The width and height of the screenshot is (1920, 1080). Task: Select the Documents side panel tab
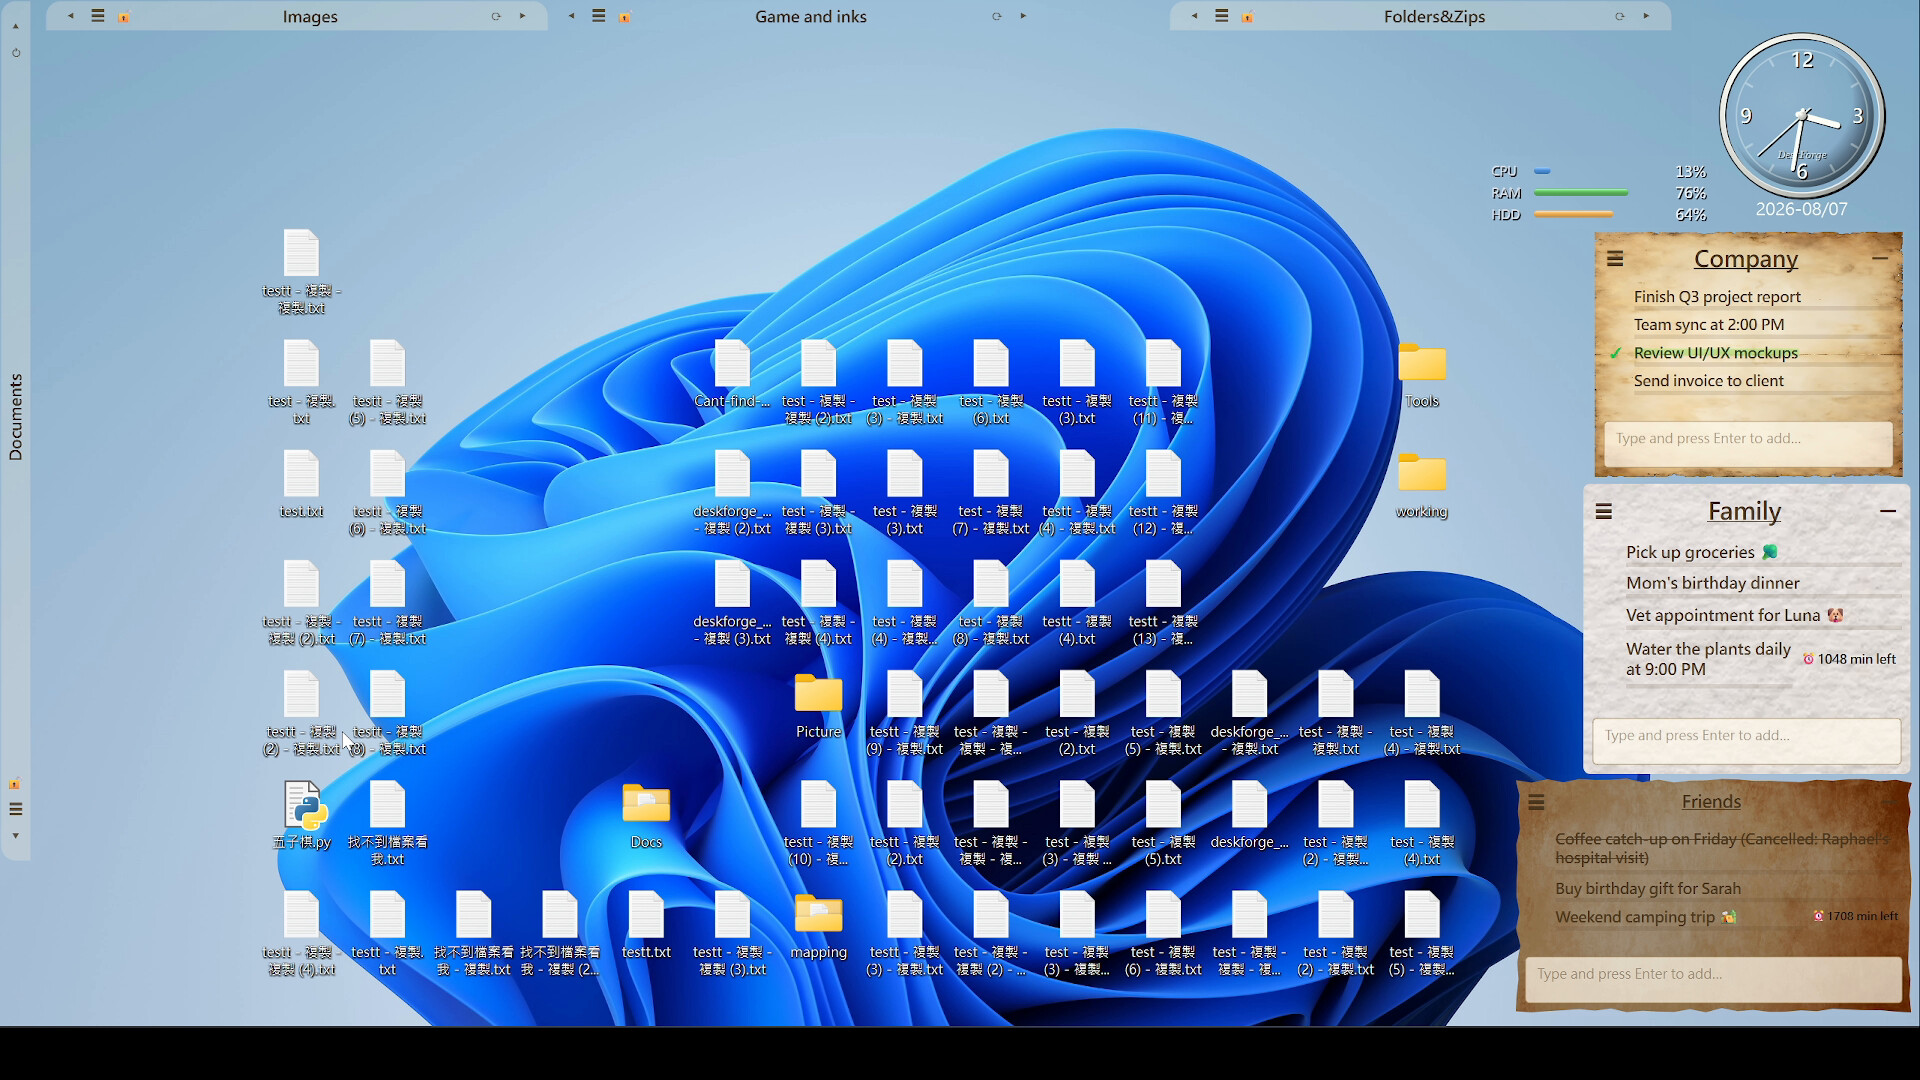tap(15, 417)
